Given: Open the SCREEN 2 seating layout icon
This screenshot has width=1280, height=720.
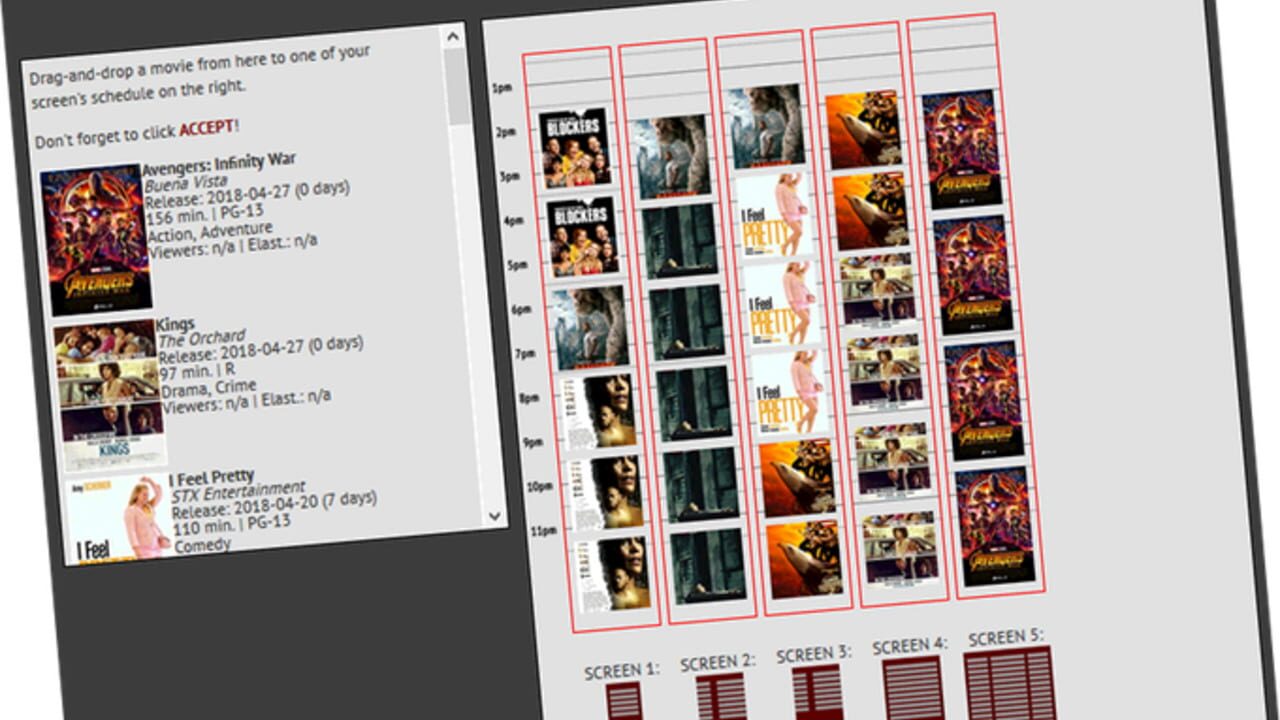Looking at the screenshot, I should (x=720, y=697).
